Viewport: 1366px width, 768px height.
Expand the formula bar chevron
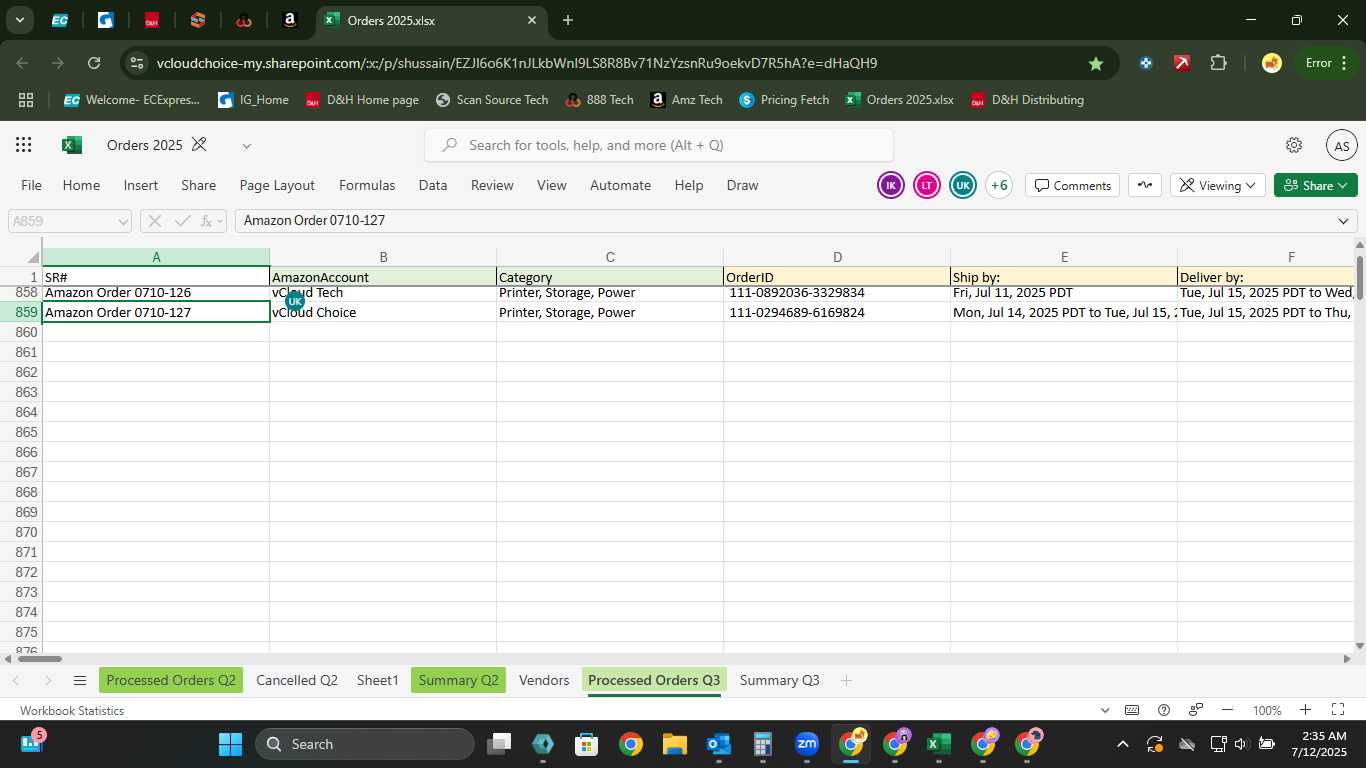[x=1343, y=221]
